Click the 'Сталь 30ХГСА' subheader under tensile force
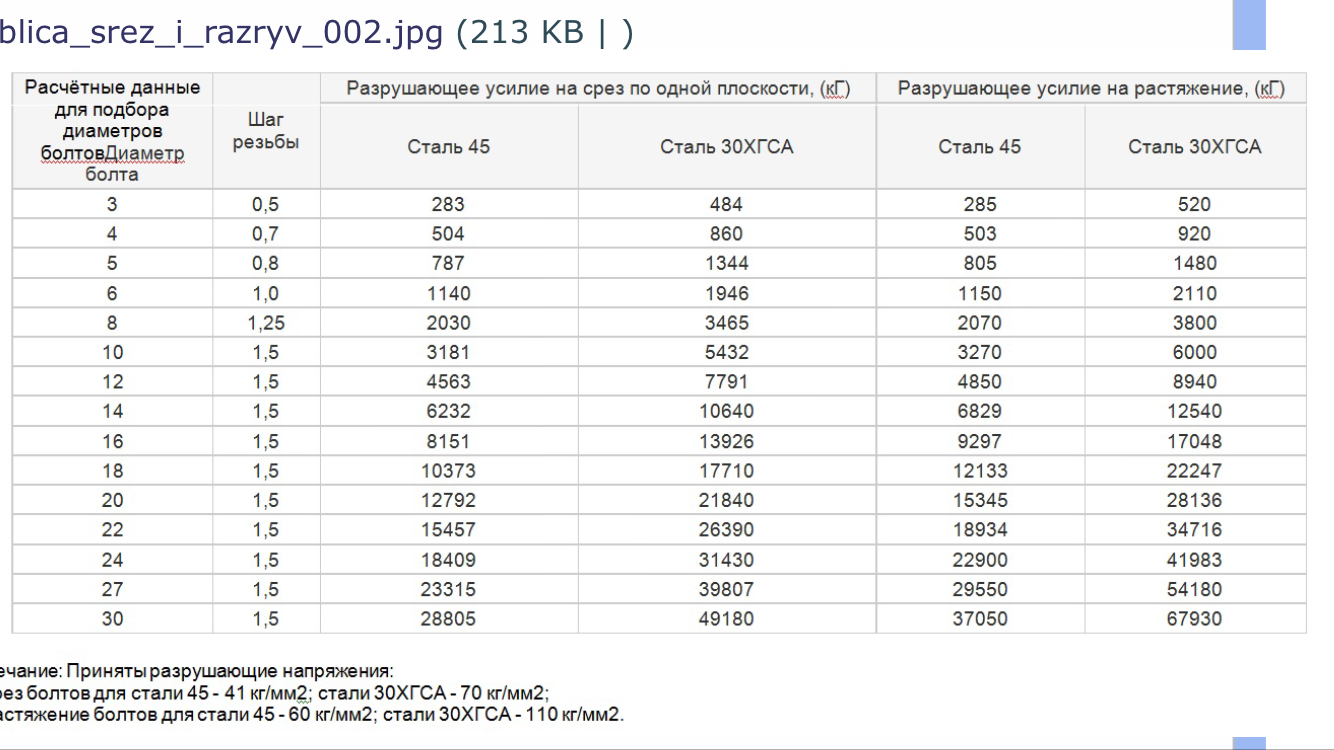1334x750 pixels. click(1195, 147)
